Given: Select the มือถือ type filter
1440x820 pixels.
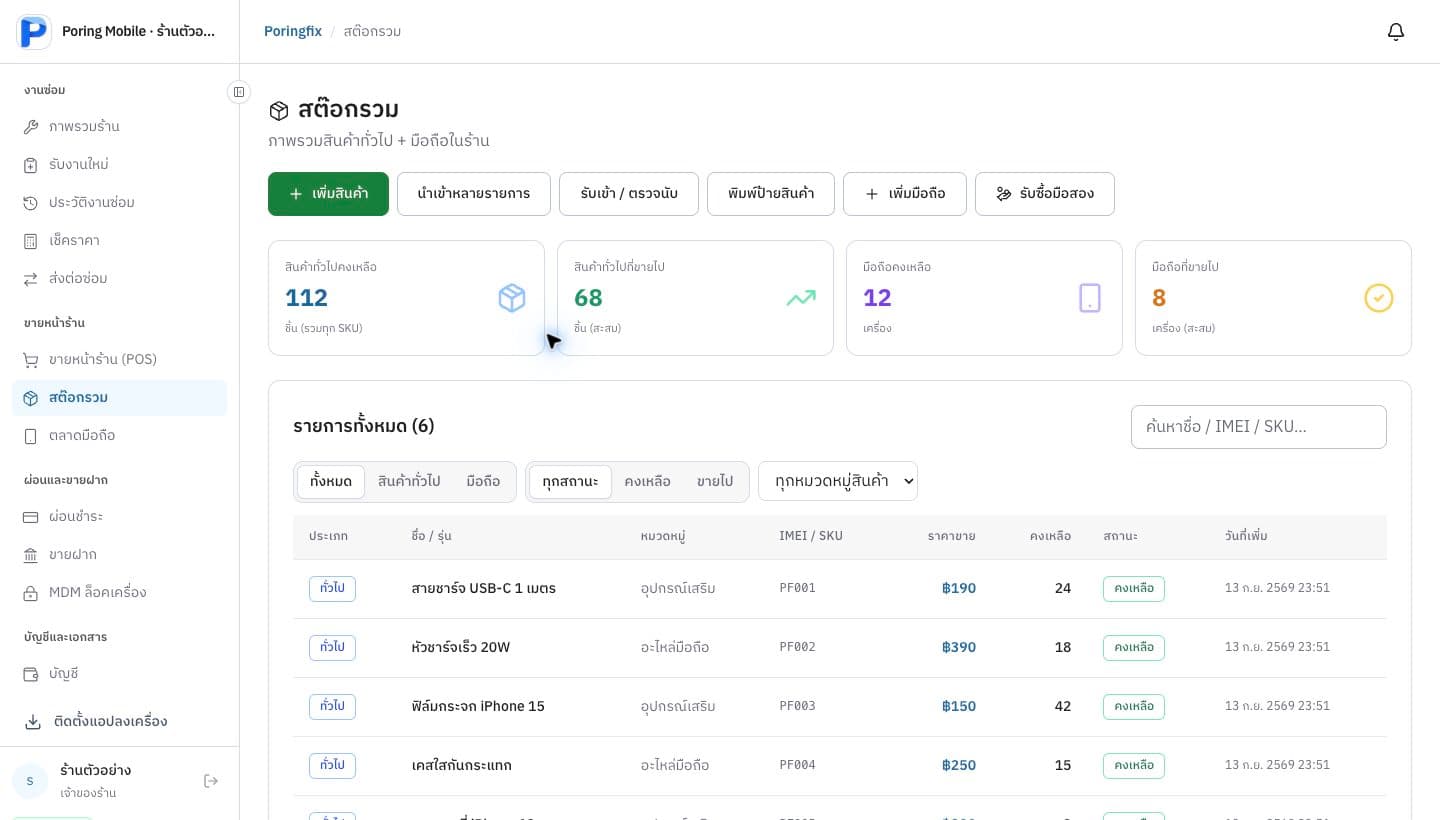Looking at the screenshot, I should 483,482.
